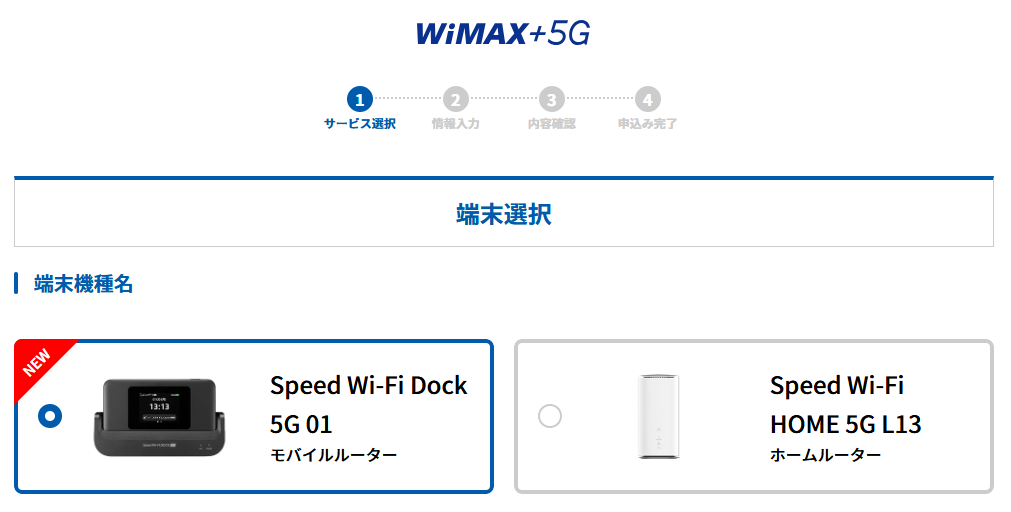Choose the Speed Wi-Fi HOME 5G L13 name
The width and height of the screenshot is (1011, 512).
[x=845, y=404]
